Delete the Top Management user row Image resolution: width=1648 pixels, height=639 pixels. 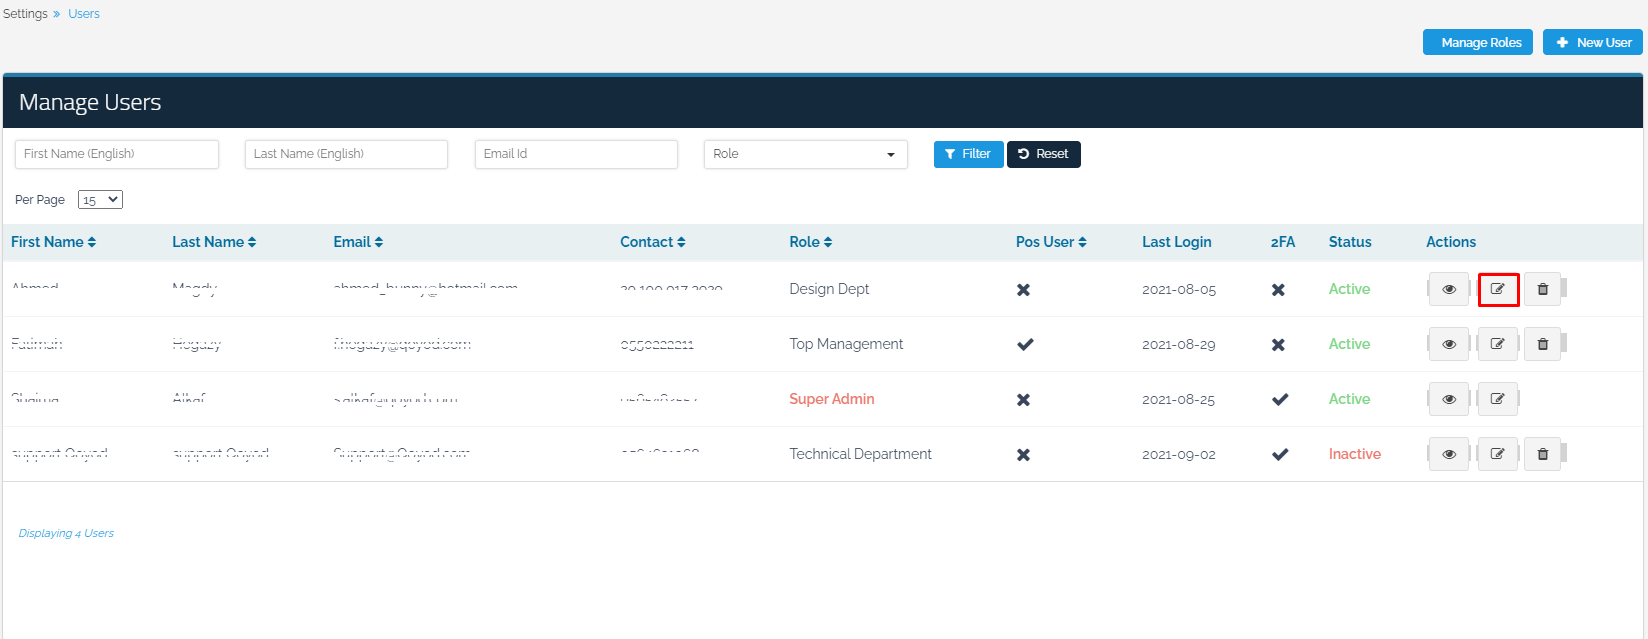click(x=1542, y=344)
